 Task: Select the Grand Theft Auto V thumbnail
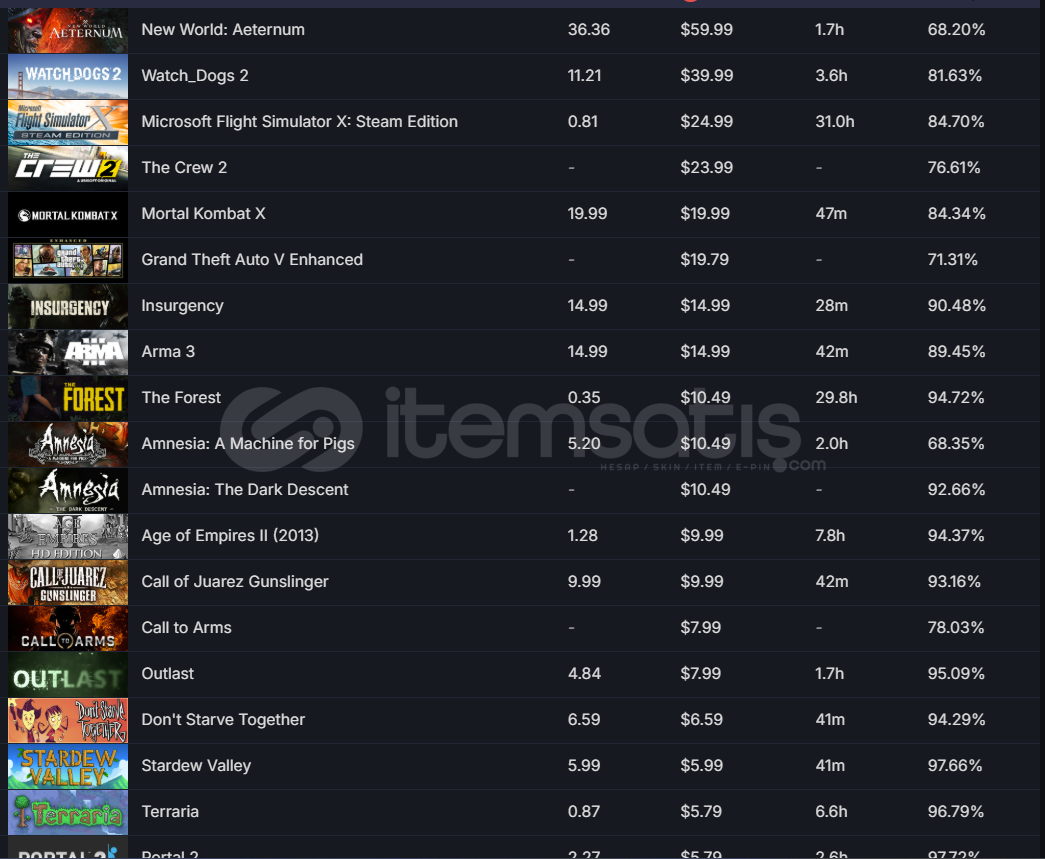click(x=68, y=261)
